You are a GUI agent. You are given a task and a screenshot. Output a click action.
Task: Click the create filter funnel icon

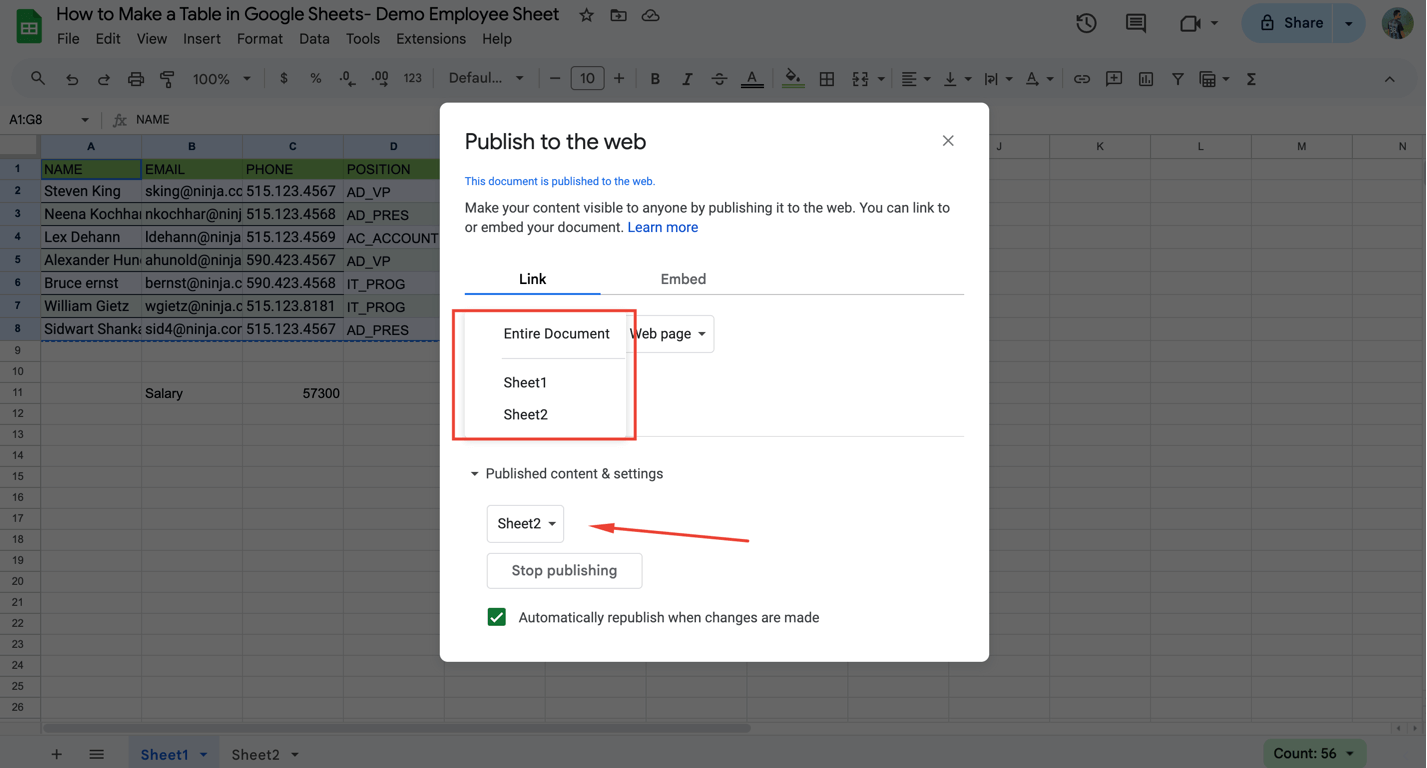click(x=1178, y=79)
